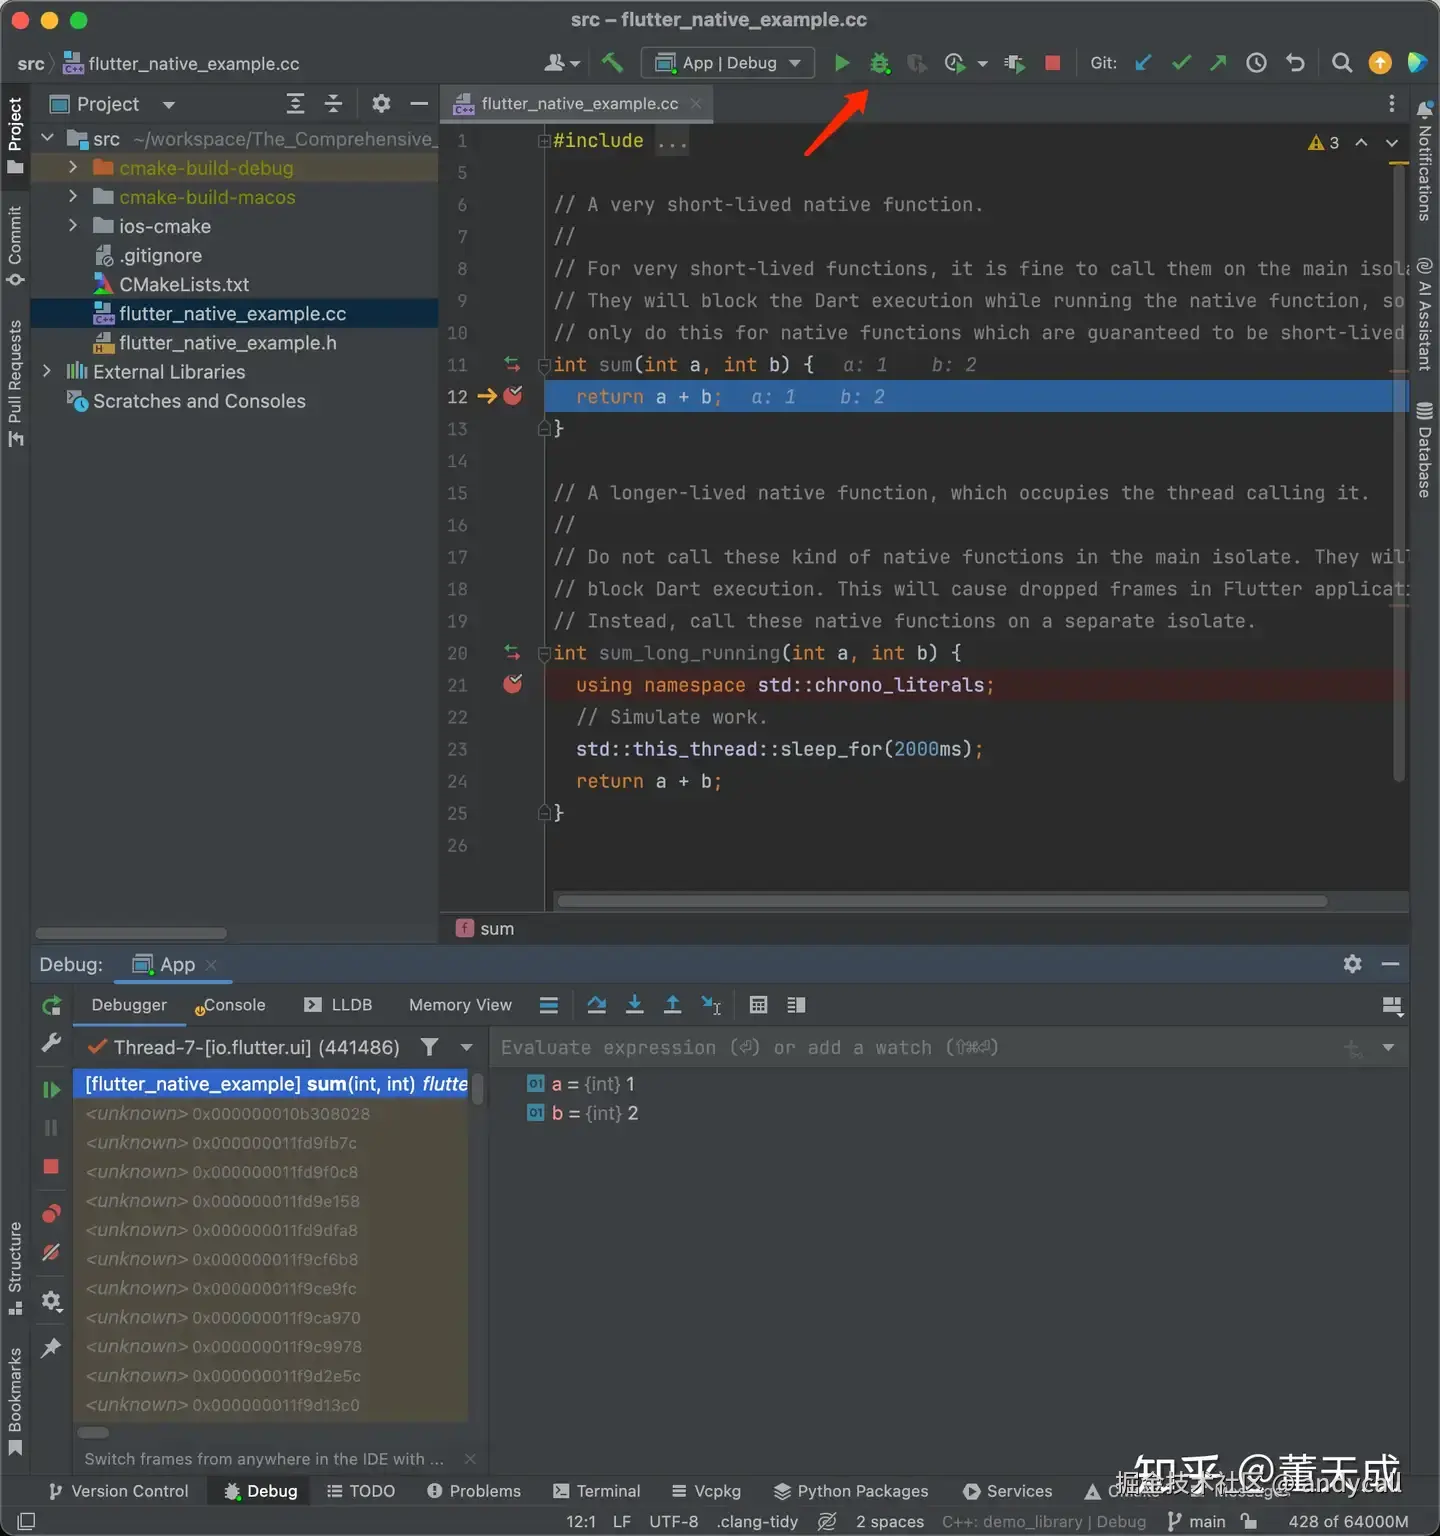The height and width of the screenshot is (1536, 1440).
Task: Click Step Out in debugger toolbar
Action: (673, 1005)
